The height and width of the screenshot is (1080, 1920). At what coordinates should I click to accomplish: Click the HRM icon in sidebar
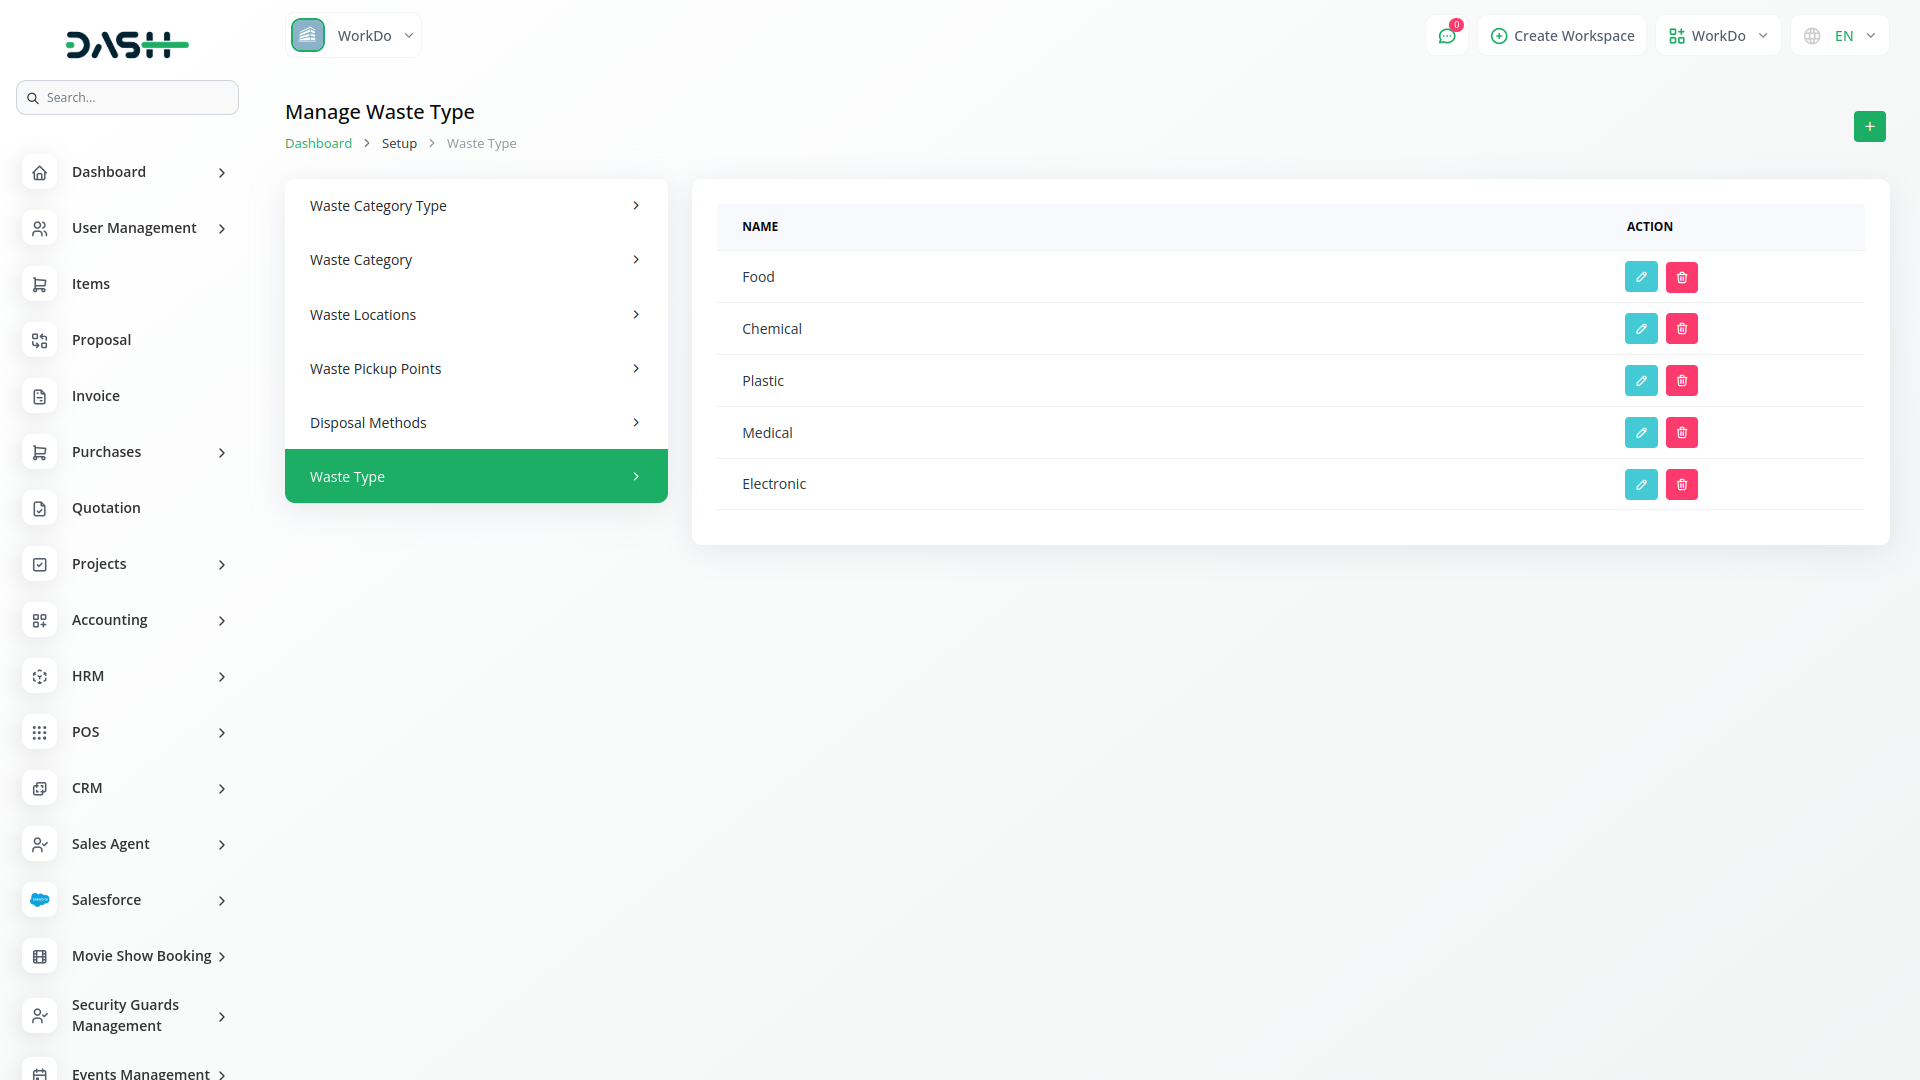(x=39, y=677)
